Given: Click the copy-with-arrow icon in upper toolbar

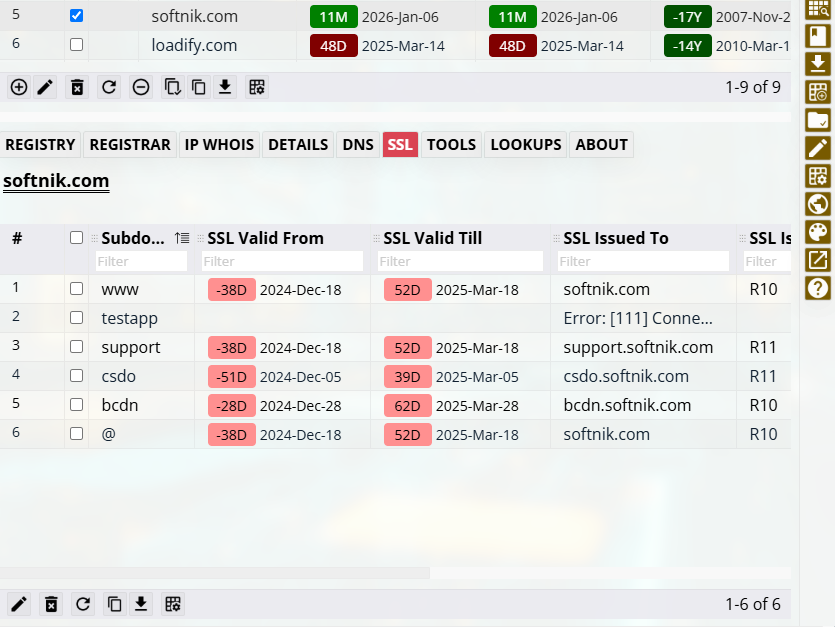Looking at the screenshot, I should 172,87.
